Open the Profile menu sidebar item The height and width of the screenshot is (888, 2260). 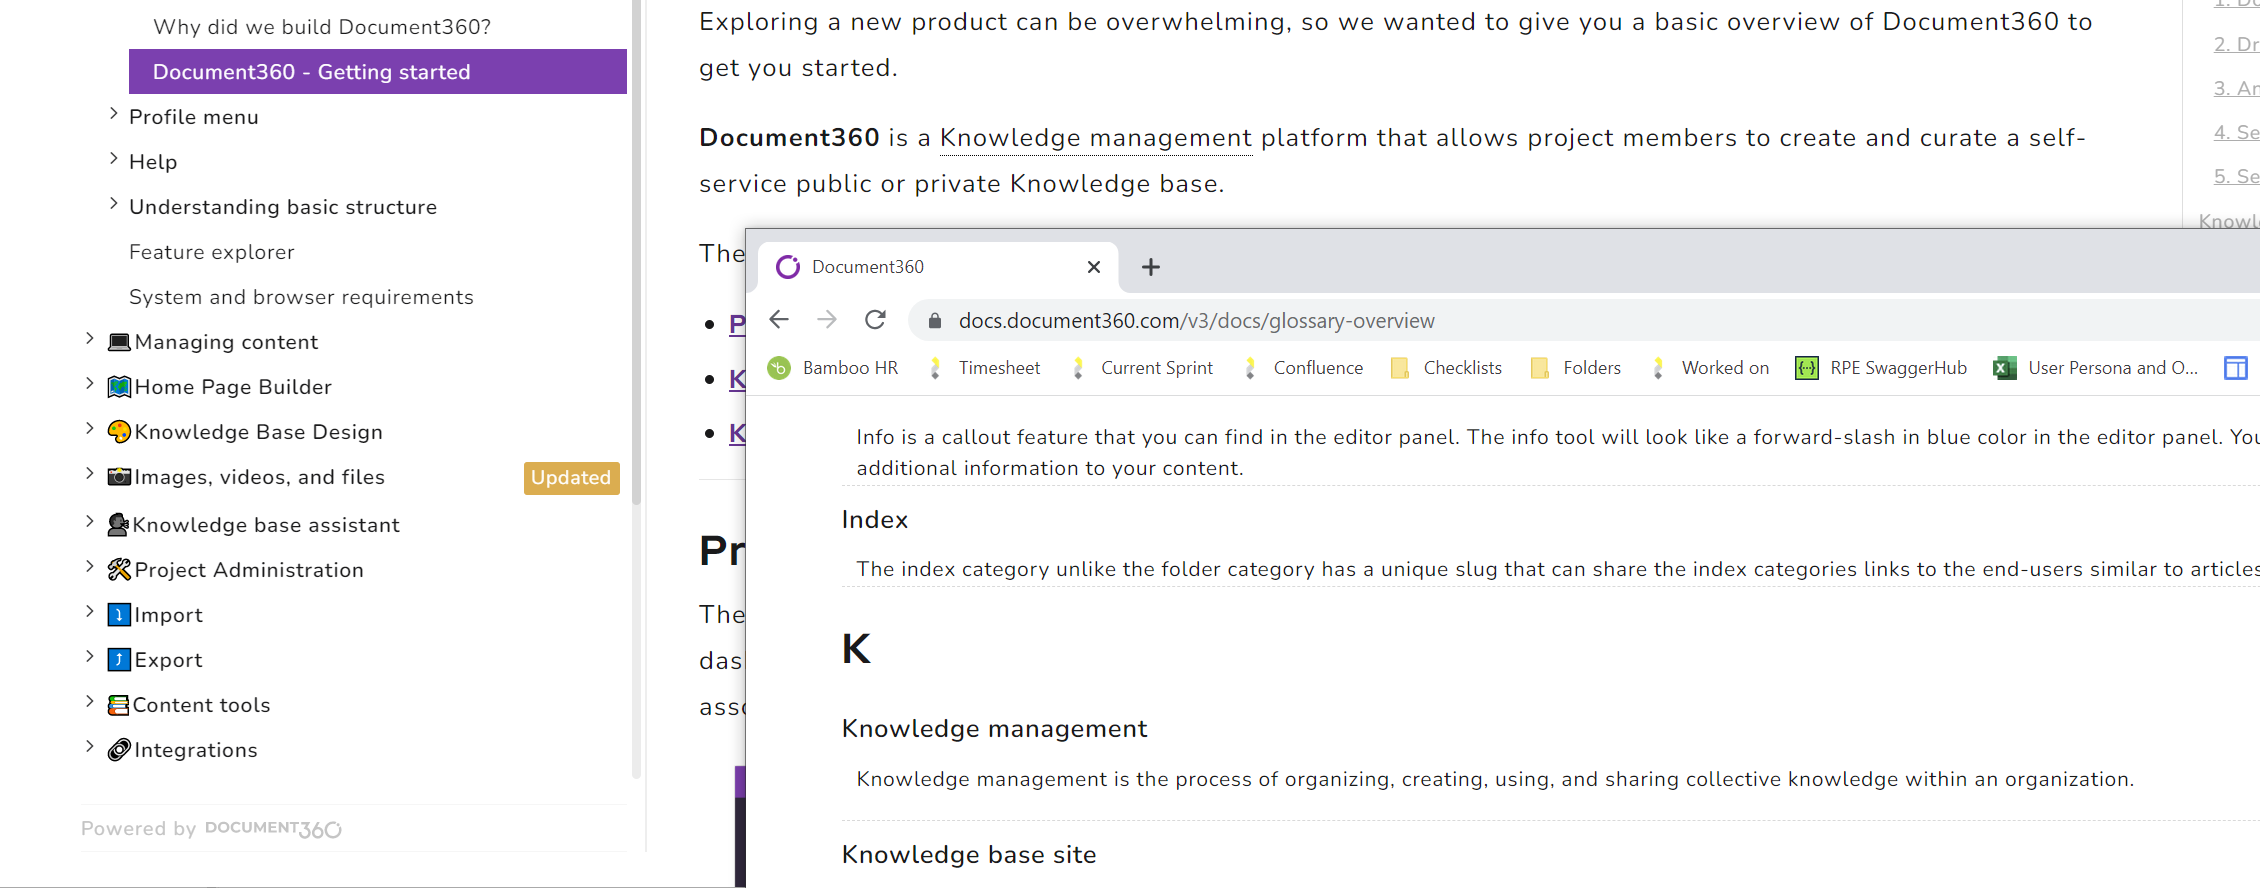coord(194,117)
